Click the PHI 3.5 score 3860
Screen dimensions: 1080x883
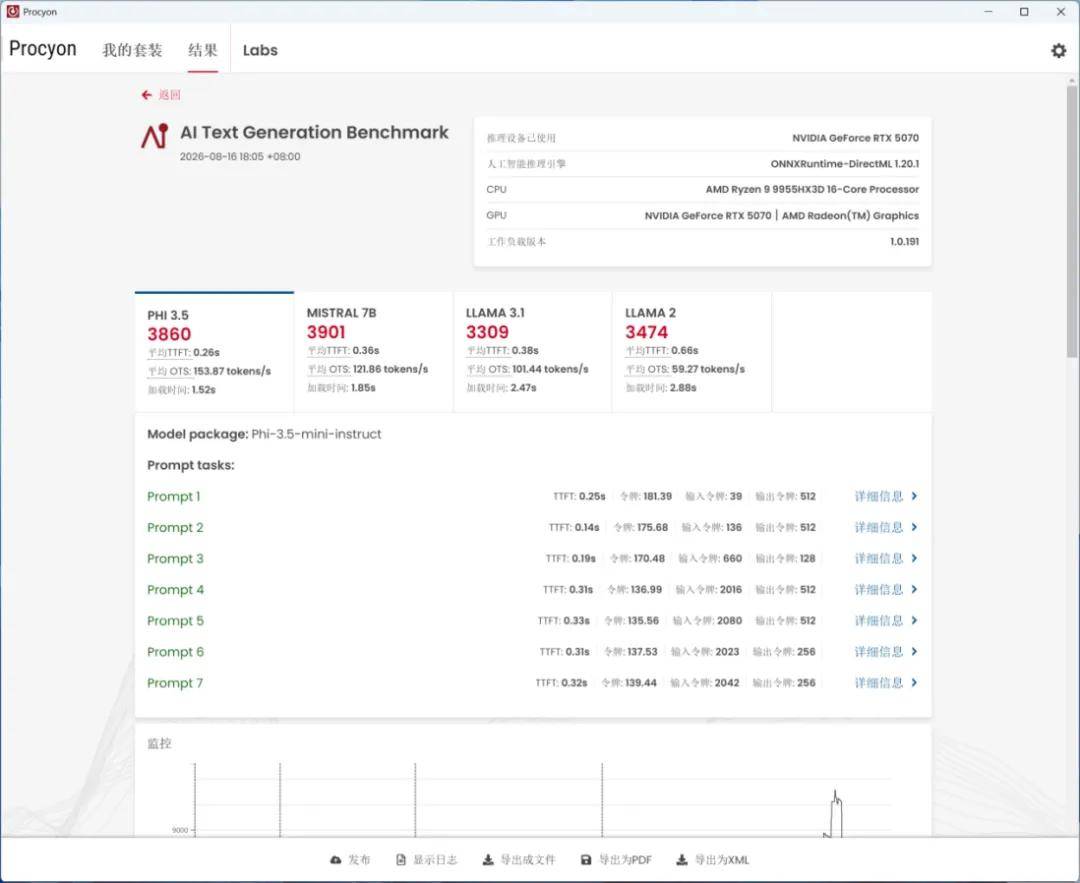(169, 334)
